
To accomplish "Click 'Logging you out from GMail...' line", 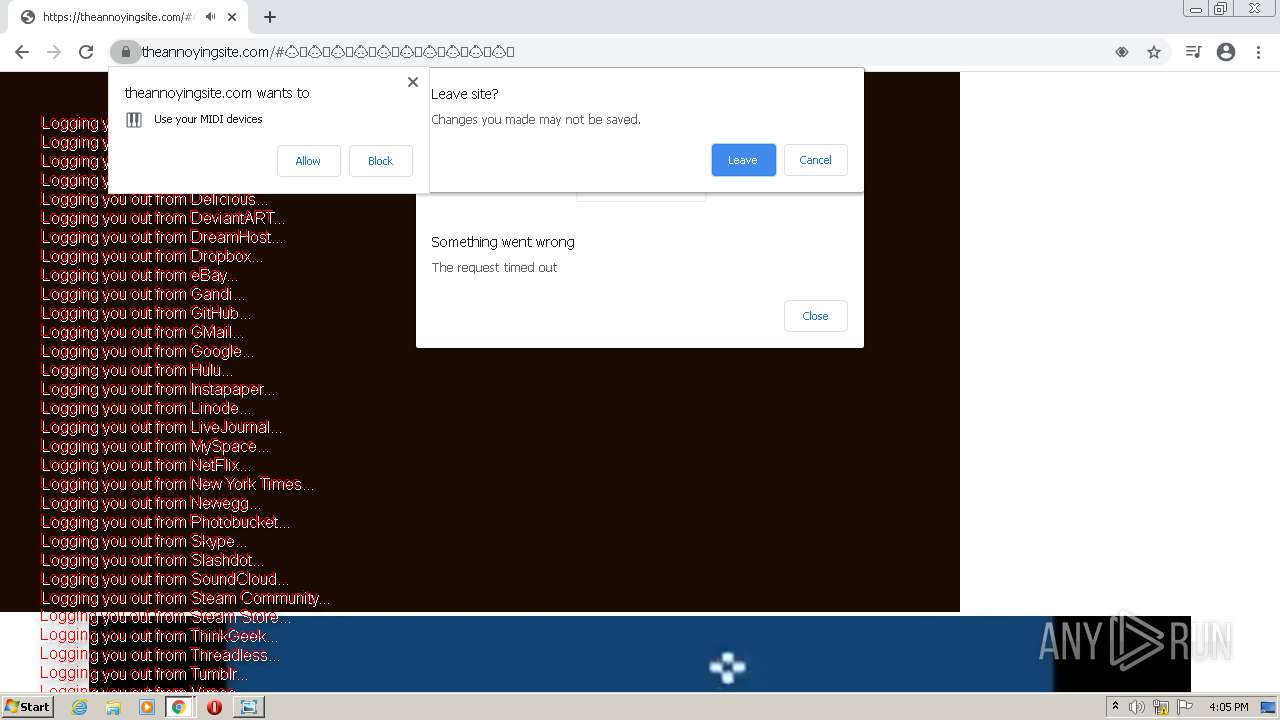I will 142,332.
